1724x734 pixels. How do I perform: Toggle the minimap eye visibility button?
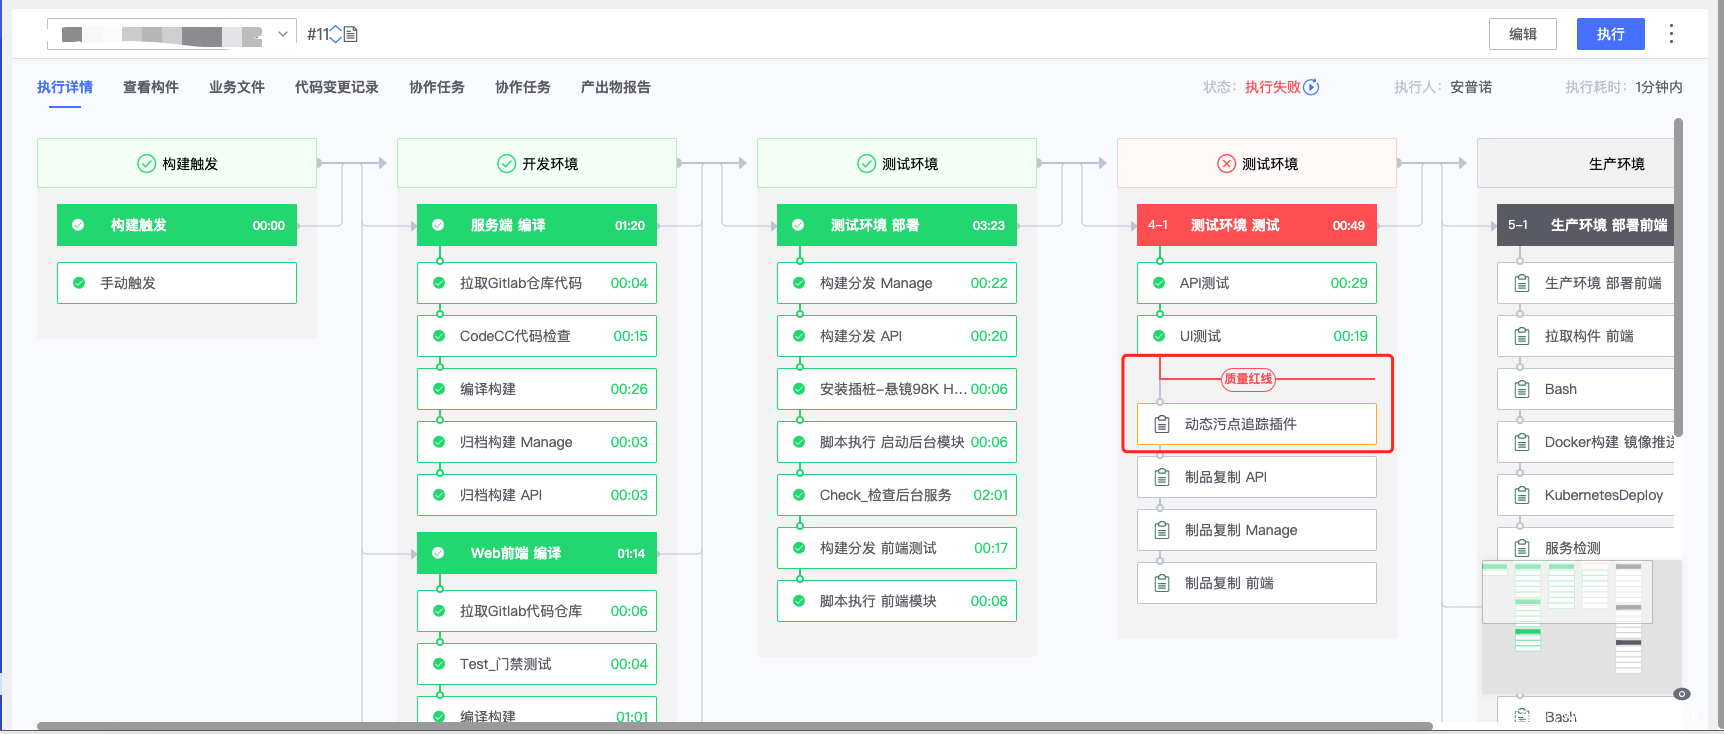tap(1682, 694)
